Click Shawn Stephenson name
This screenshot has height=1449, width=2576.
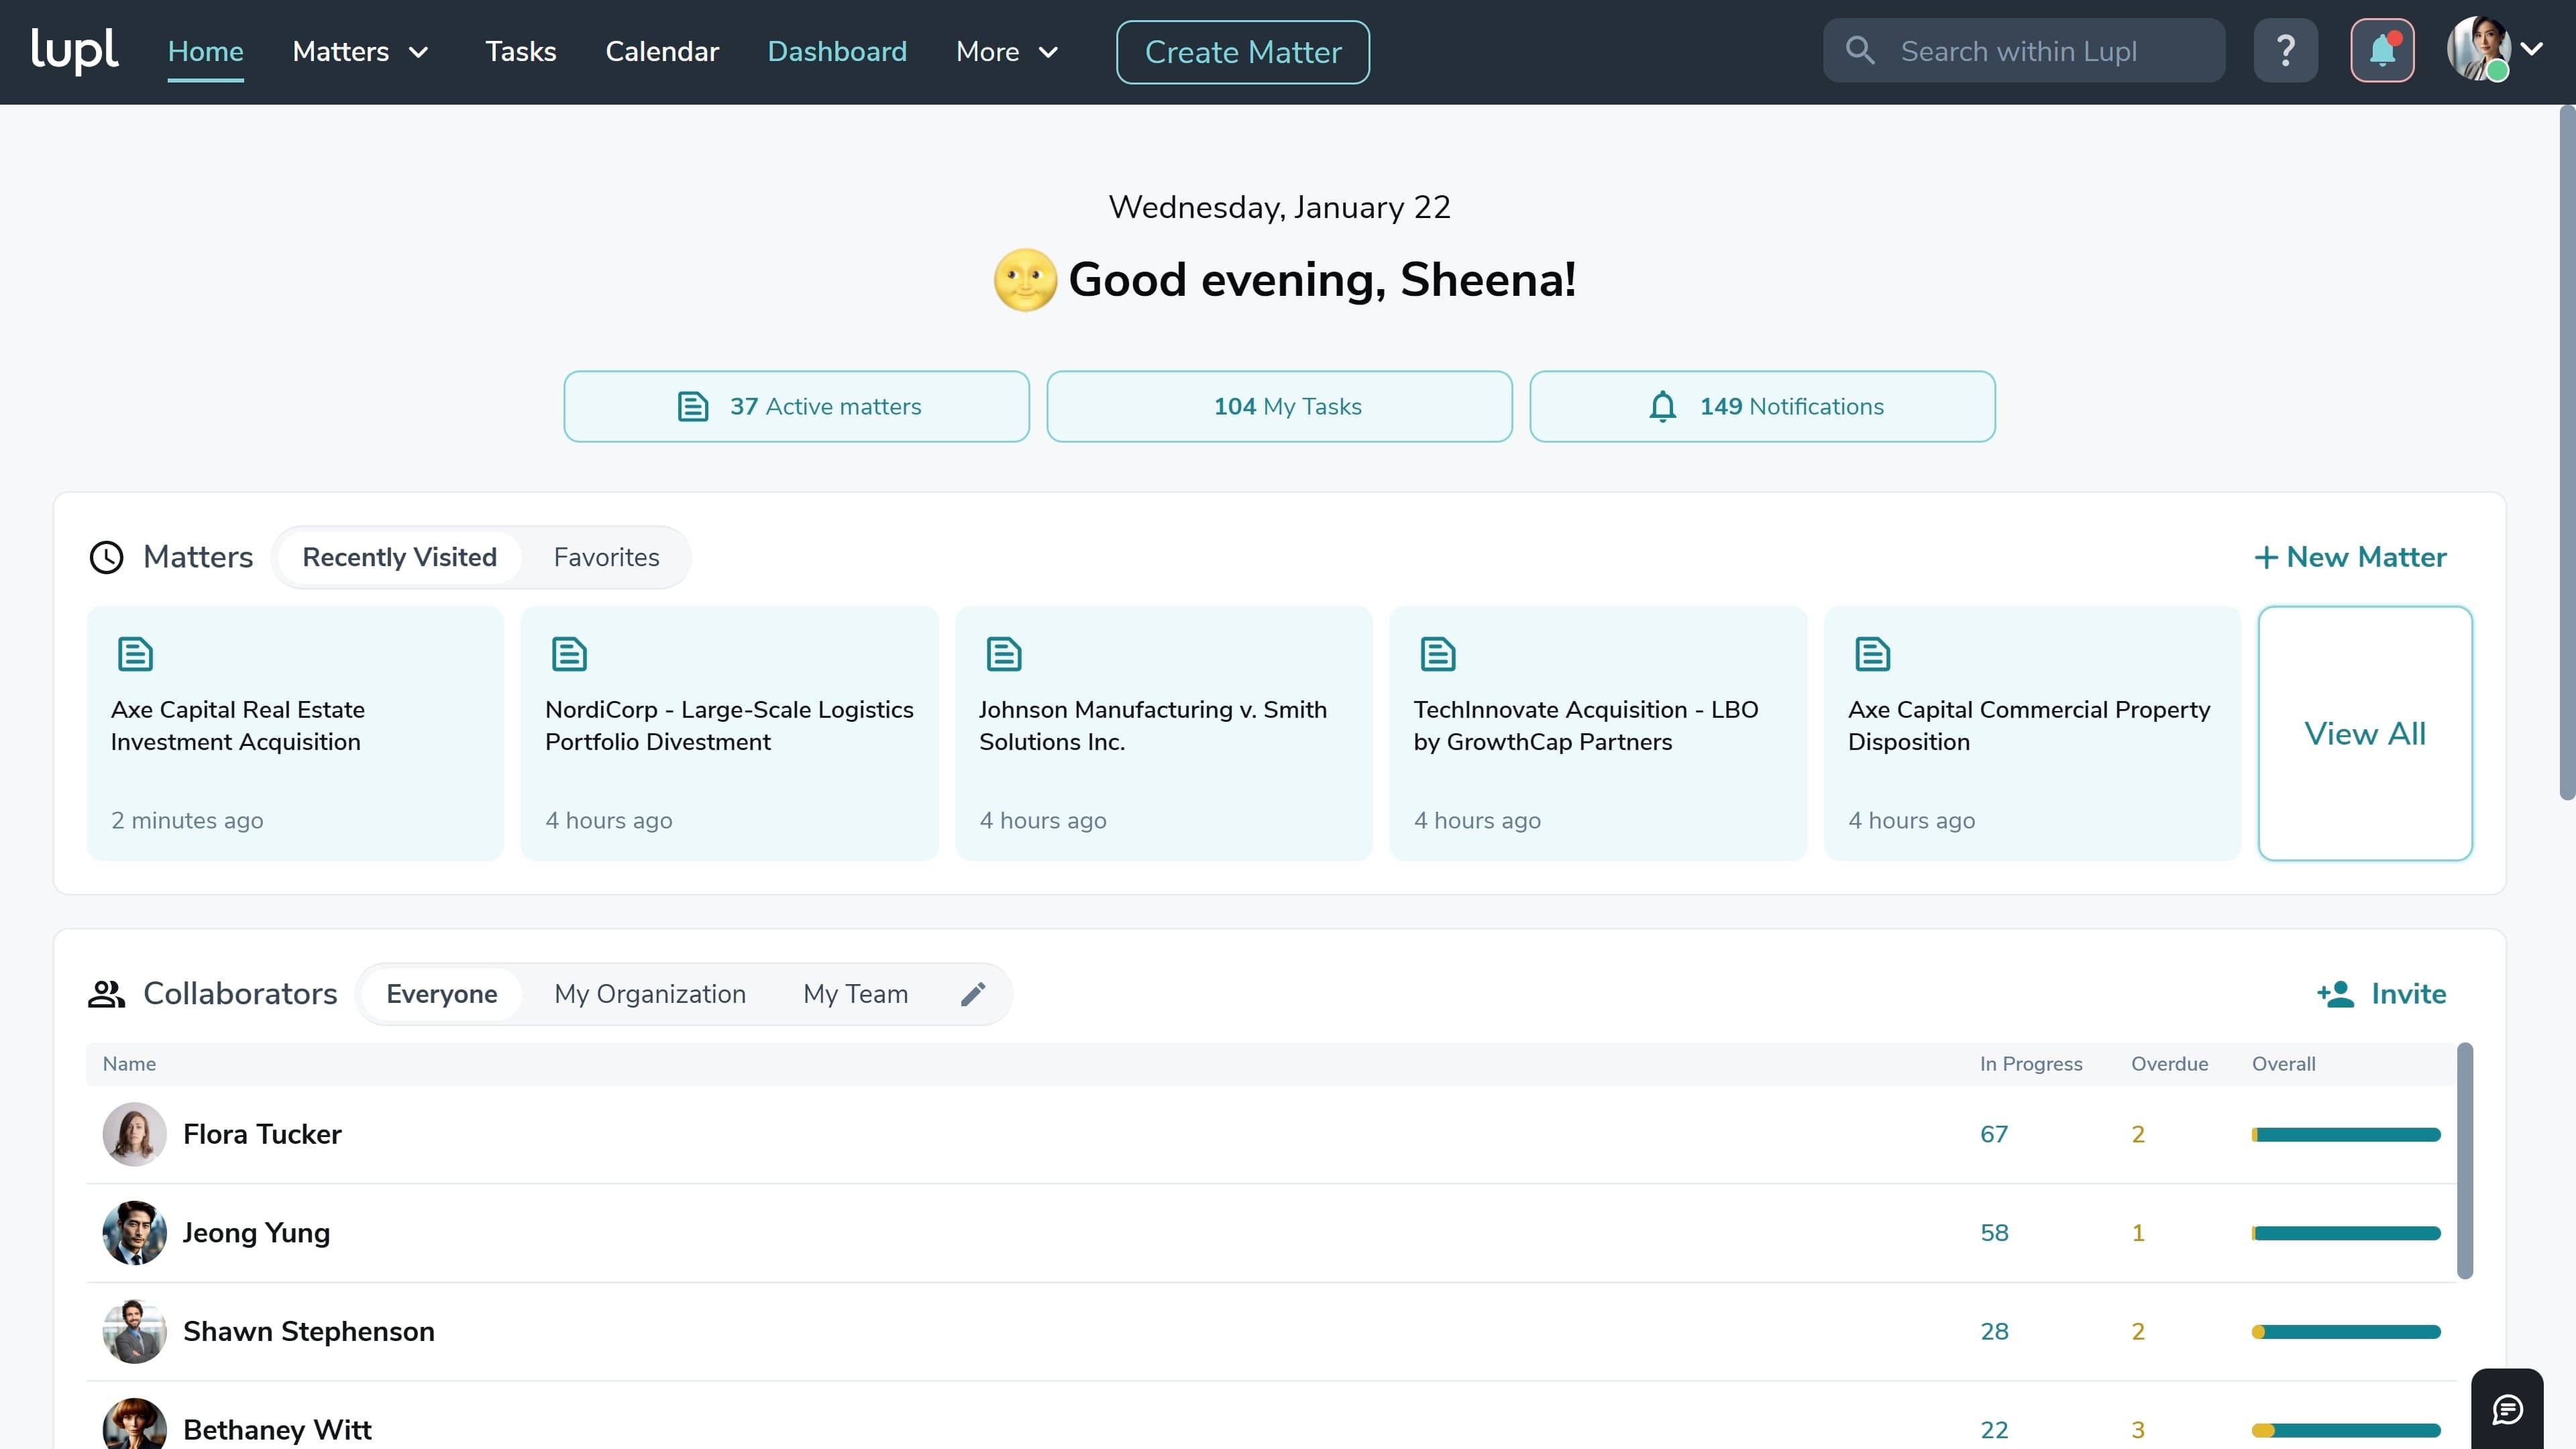click(x=309, y=1331)
